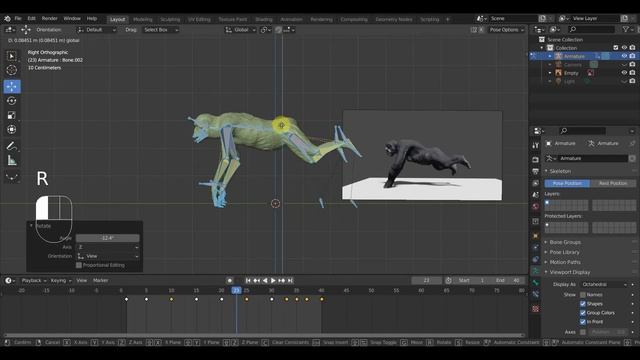Select the Cursor tool
This screenshot has width=640, height=360.
coord(11,70)
